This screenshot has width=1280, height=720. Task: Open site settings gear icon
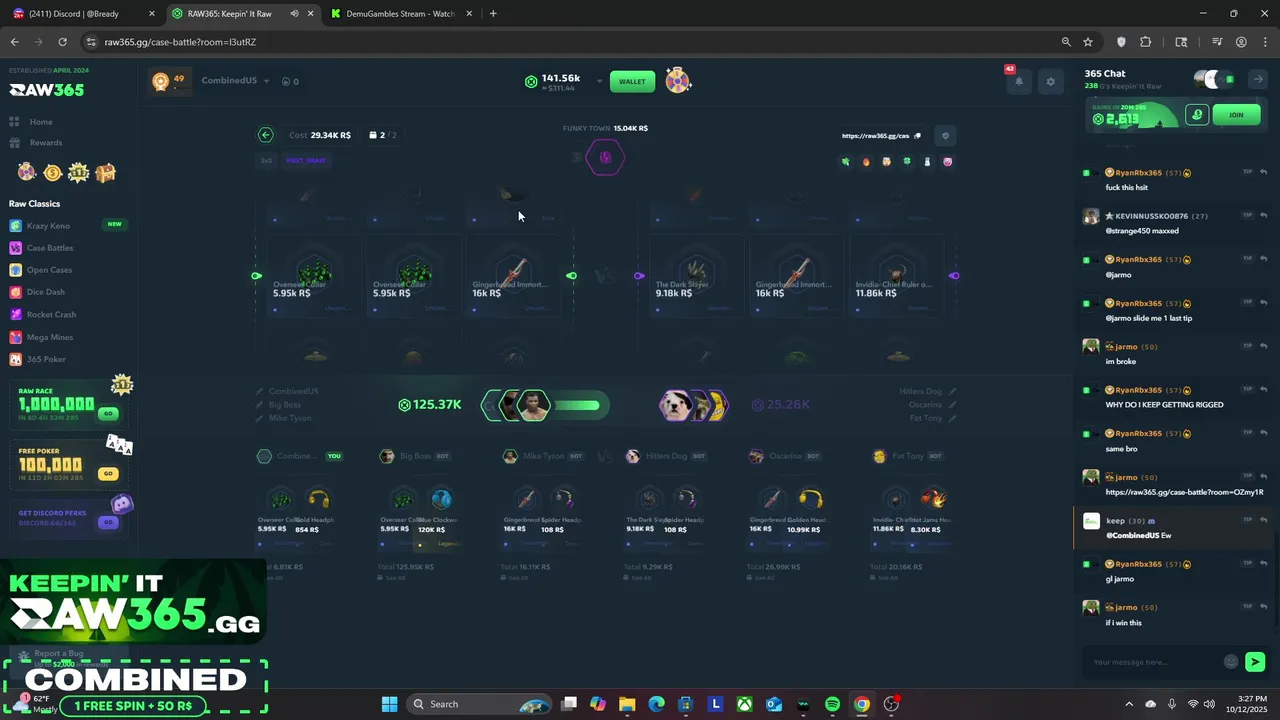1050,82
